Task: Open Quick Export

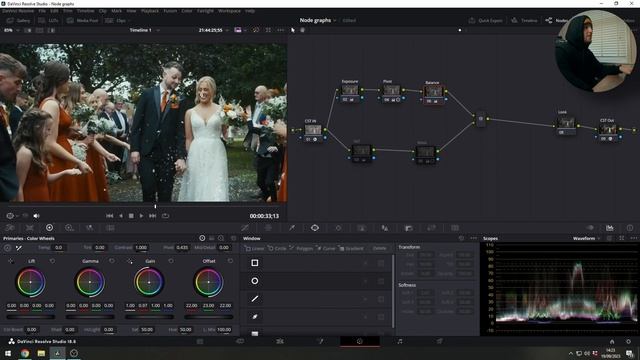Action: point(486,20)
